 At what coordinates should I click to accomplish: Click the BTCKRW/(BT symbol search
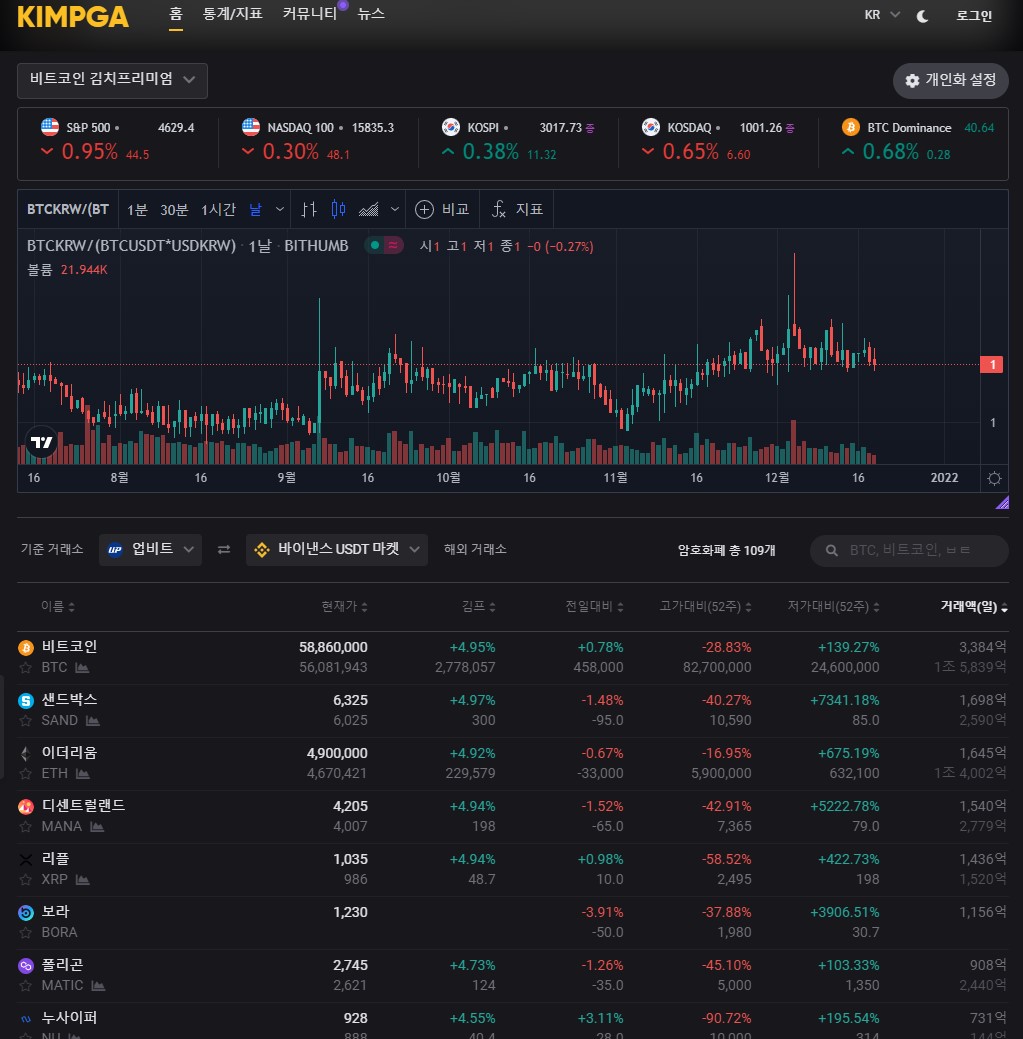[68, 209]
